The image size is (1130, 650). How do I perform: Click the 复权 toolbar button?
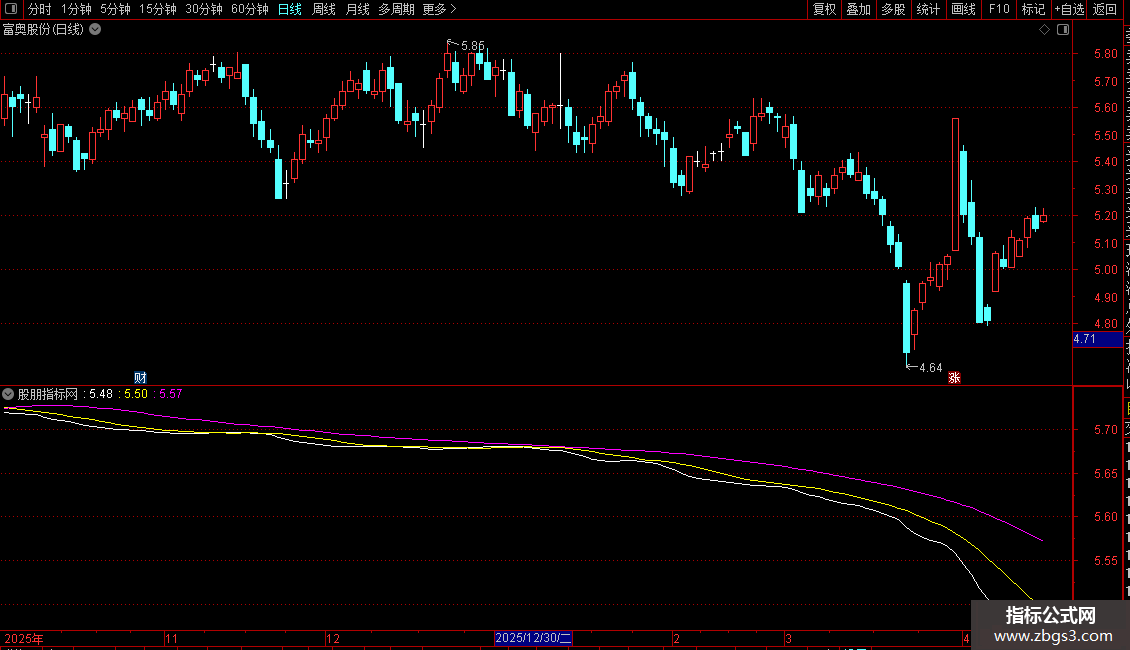point(824,9)
